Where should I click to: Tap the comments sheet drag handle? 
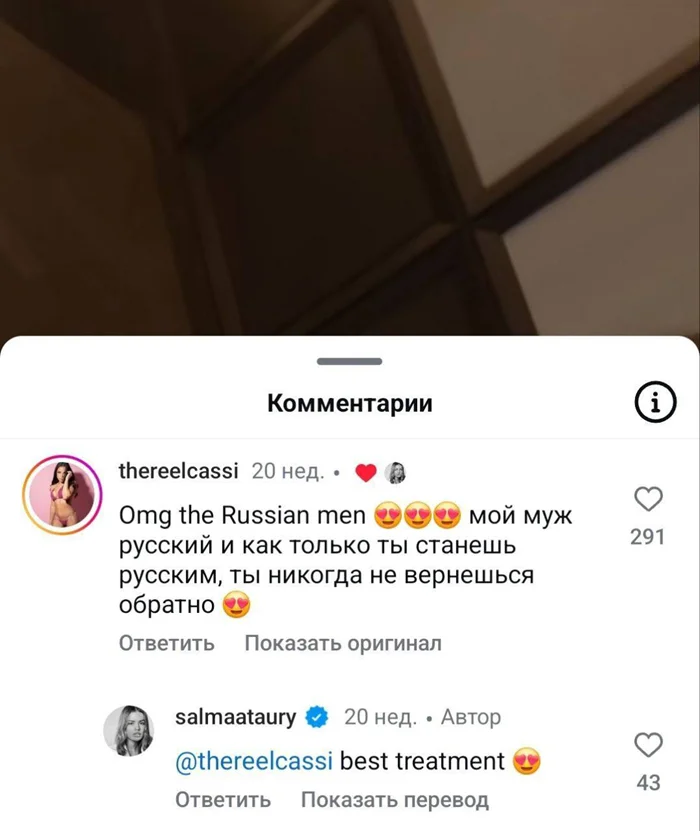tap(350, 361)
